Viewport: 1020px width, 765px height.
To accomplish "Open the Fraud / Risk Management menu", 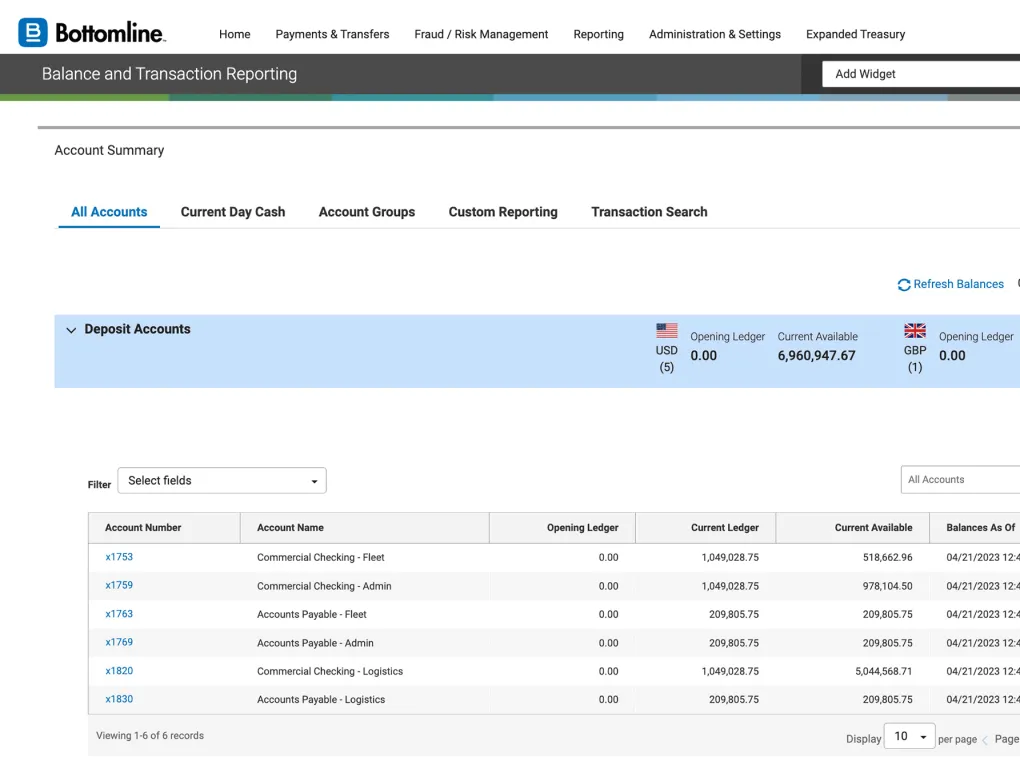I will point(481,34).
